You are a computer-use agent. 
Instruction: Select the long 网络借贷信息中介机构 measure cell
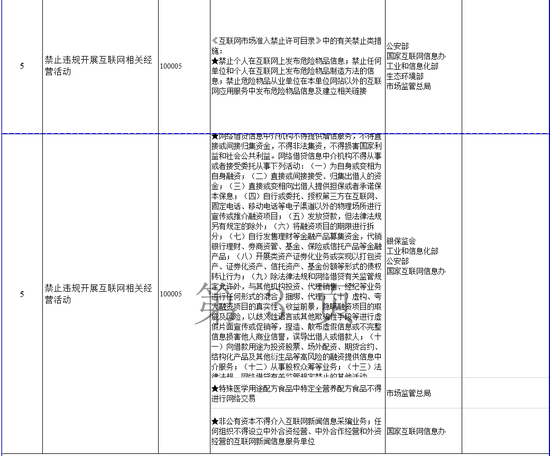coord(297,256)
